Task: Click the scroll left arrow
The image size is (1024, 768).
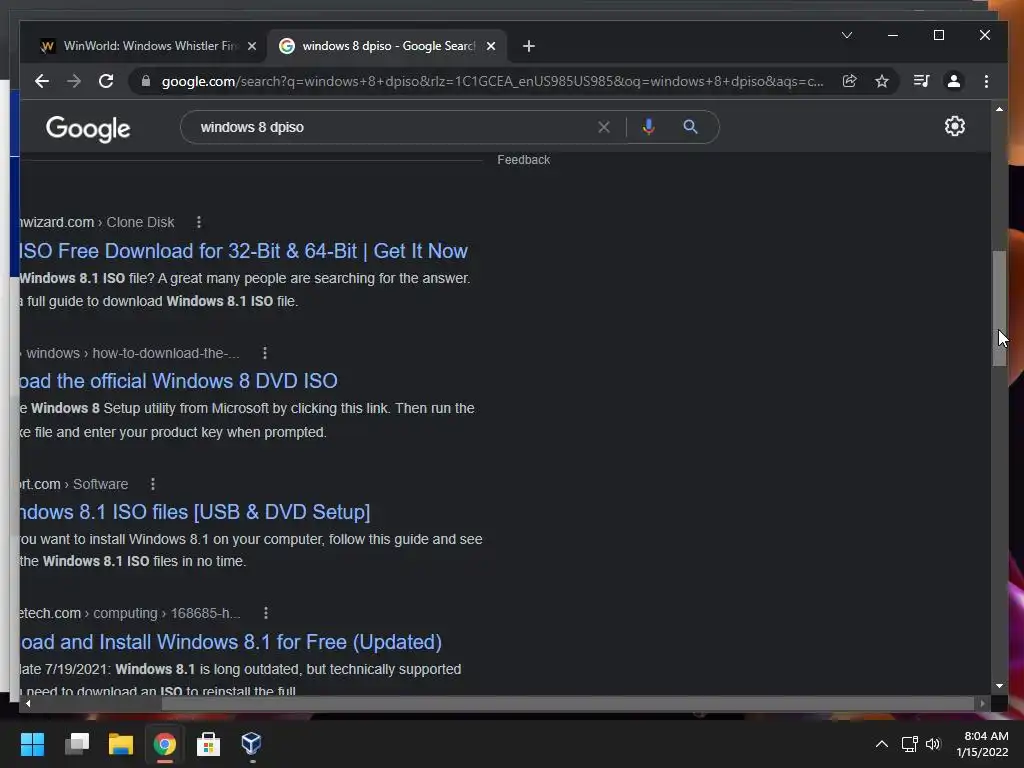Action: tap(27, 703)
